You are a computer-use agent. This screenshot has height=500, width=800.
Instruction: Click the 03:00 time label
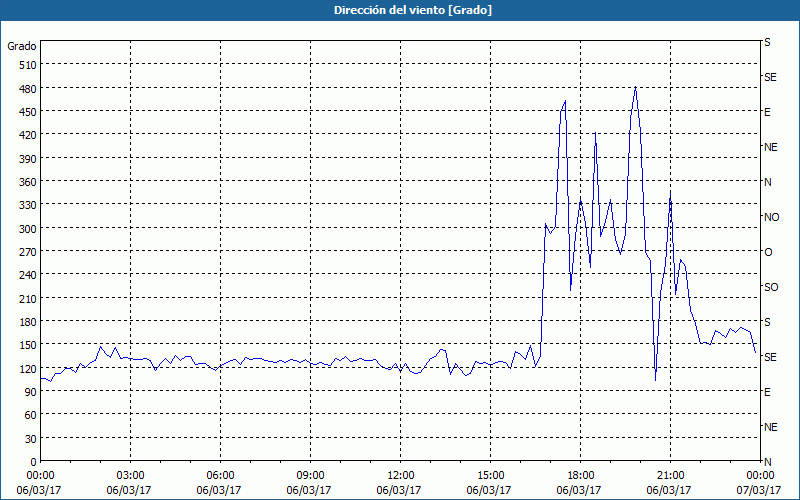[130, 476]
